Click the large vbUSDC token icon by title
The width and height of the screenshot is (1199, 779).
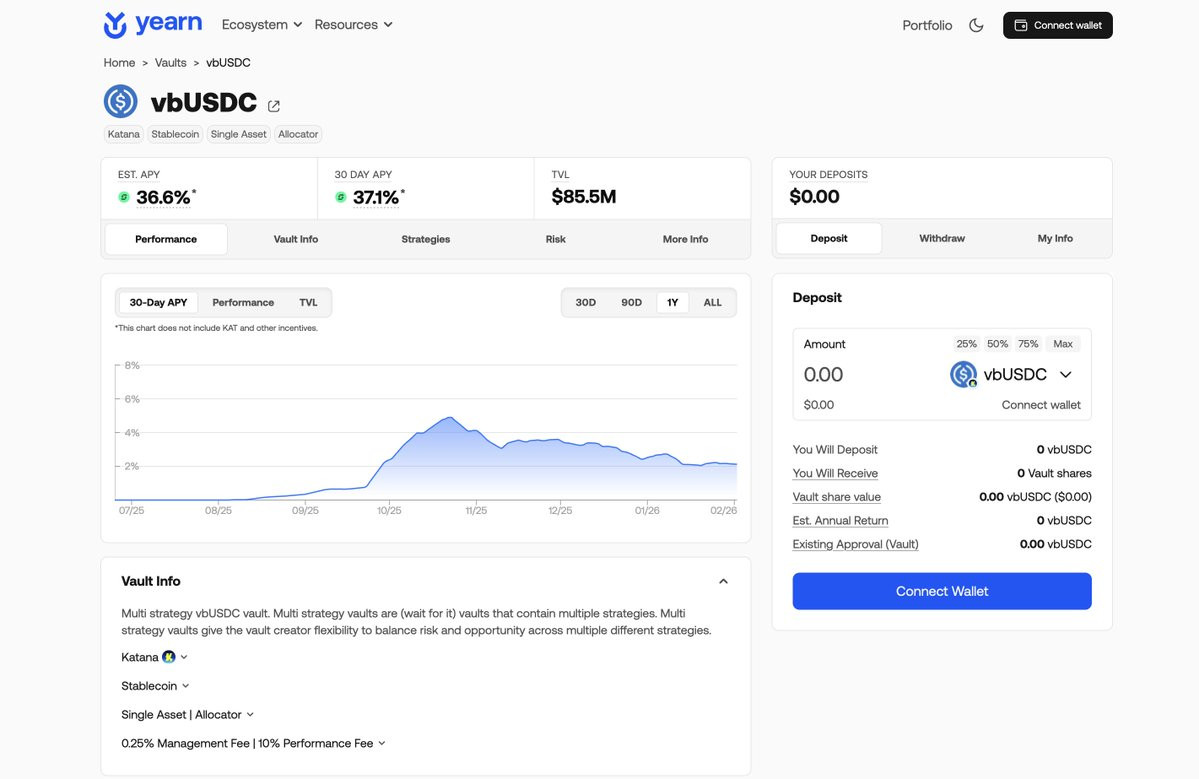click(121, 101)
